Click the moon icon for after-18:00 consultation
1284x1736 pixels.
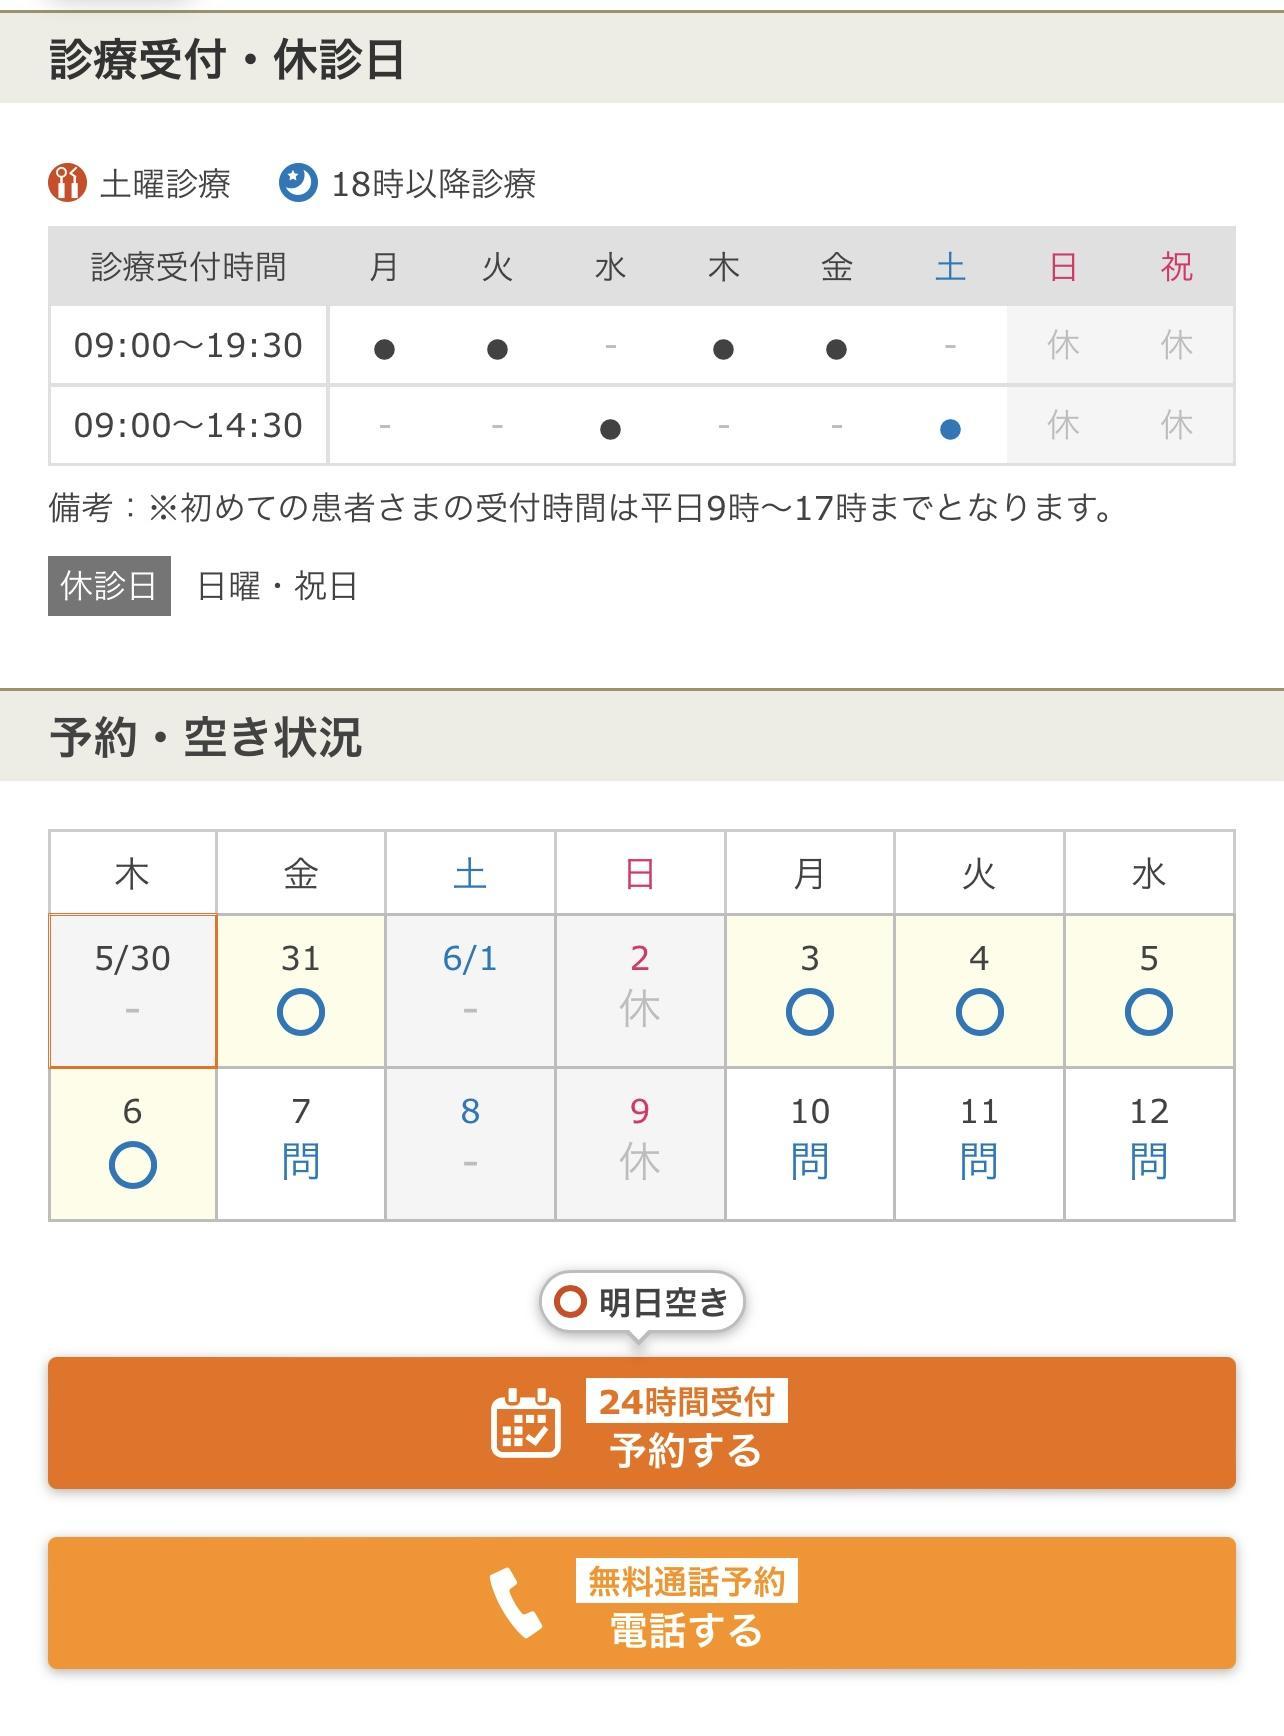(298, 183)
